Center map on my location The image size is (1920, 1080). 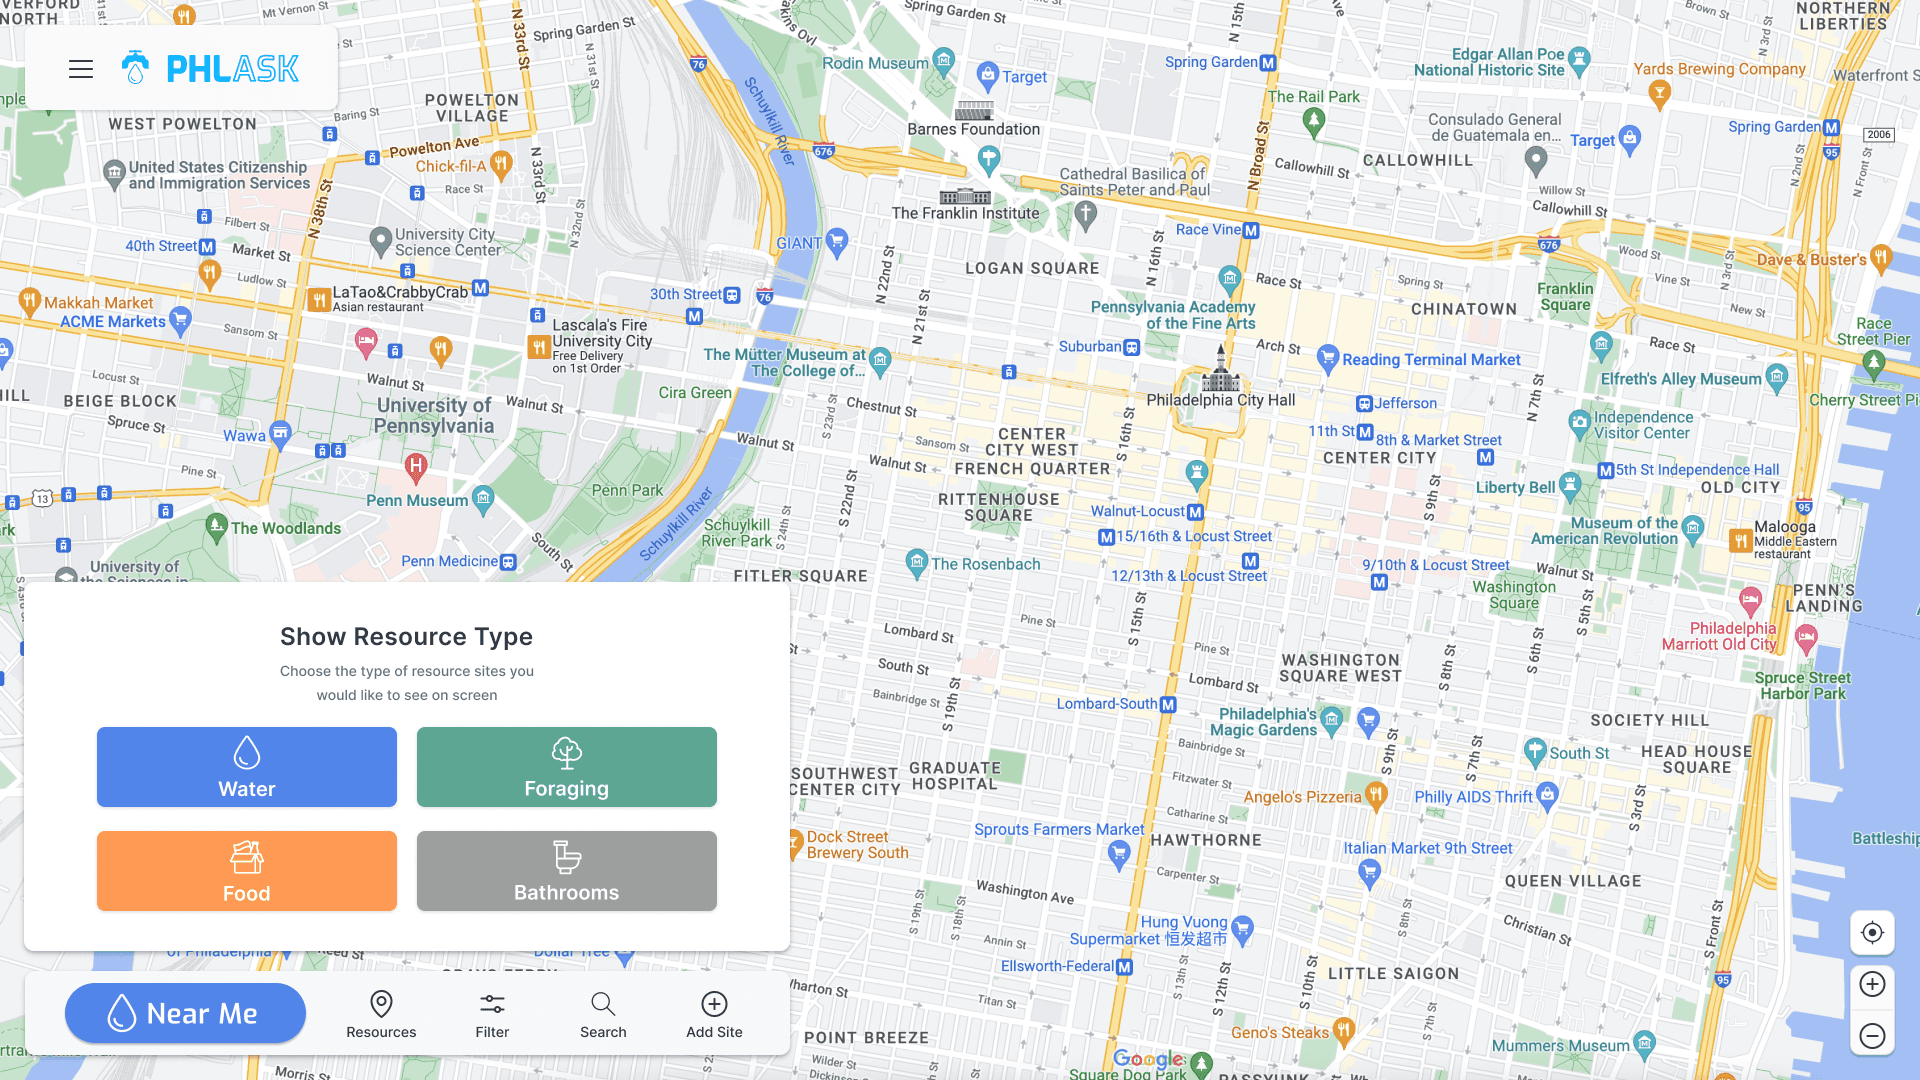click(x=1872, y=933)
